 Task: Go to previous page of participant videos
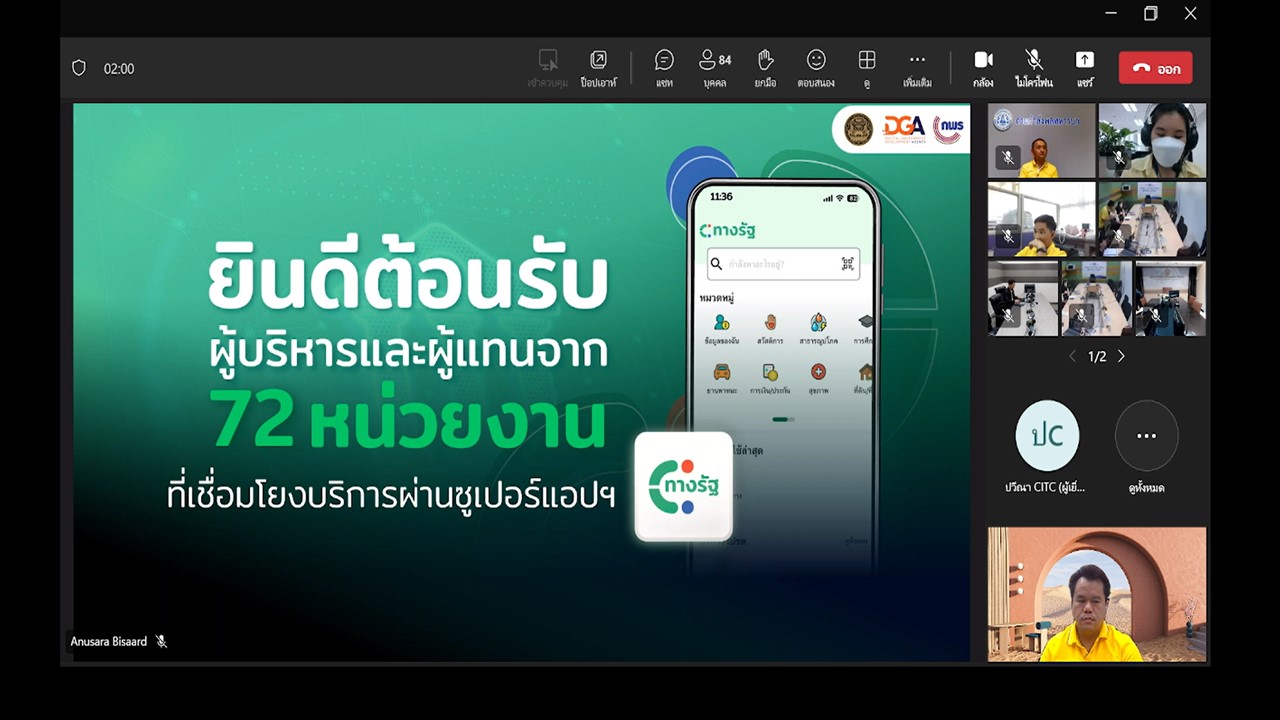pos(1073,356)
